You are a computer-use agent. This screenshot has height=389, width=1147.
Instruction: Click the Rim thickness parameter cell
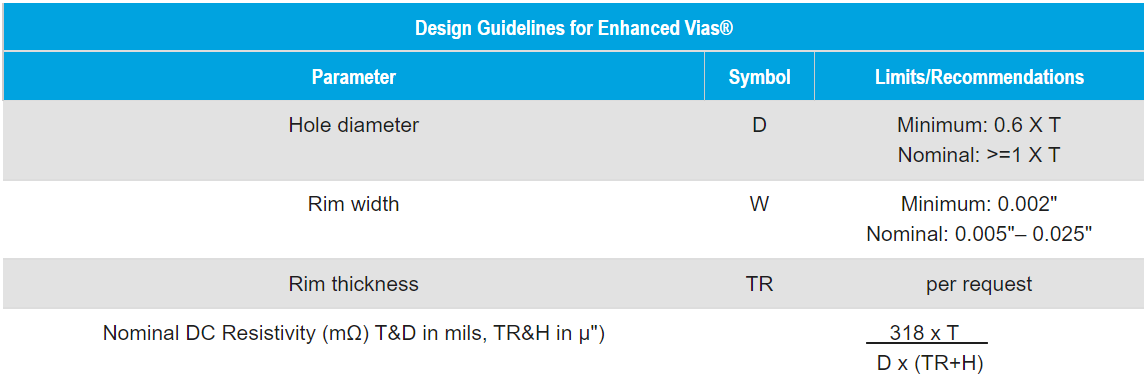tap(354, 284)
